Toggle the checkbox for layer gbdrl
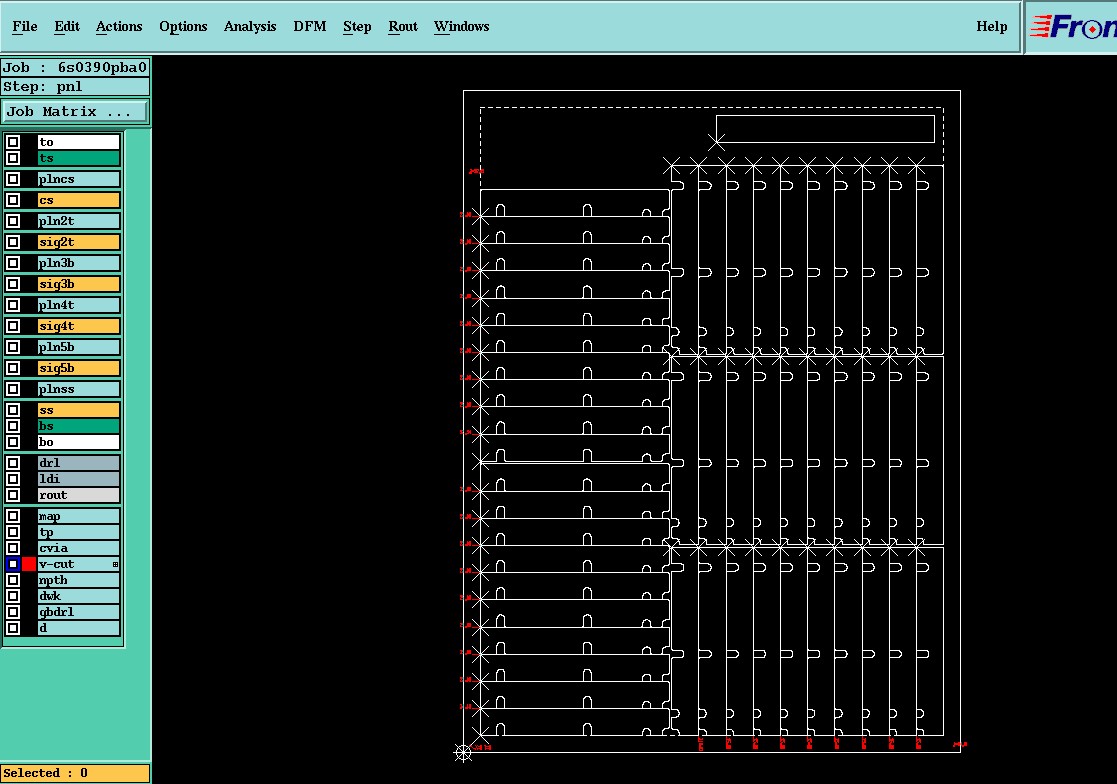1117x784 pixels. (13, 612)
